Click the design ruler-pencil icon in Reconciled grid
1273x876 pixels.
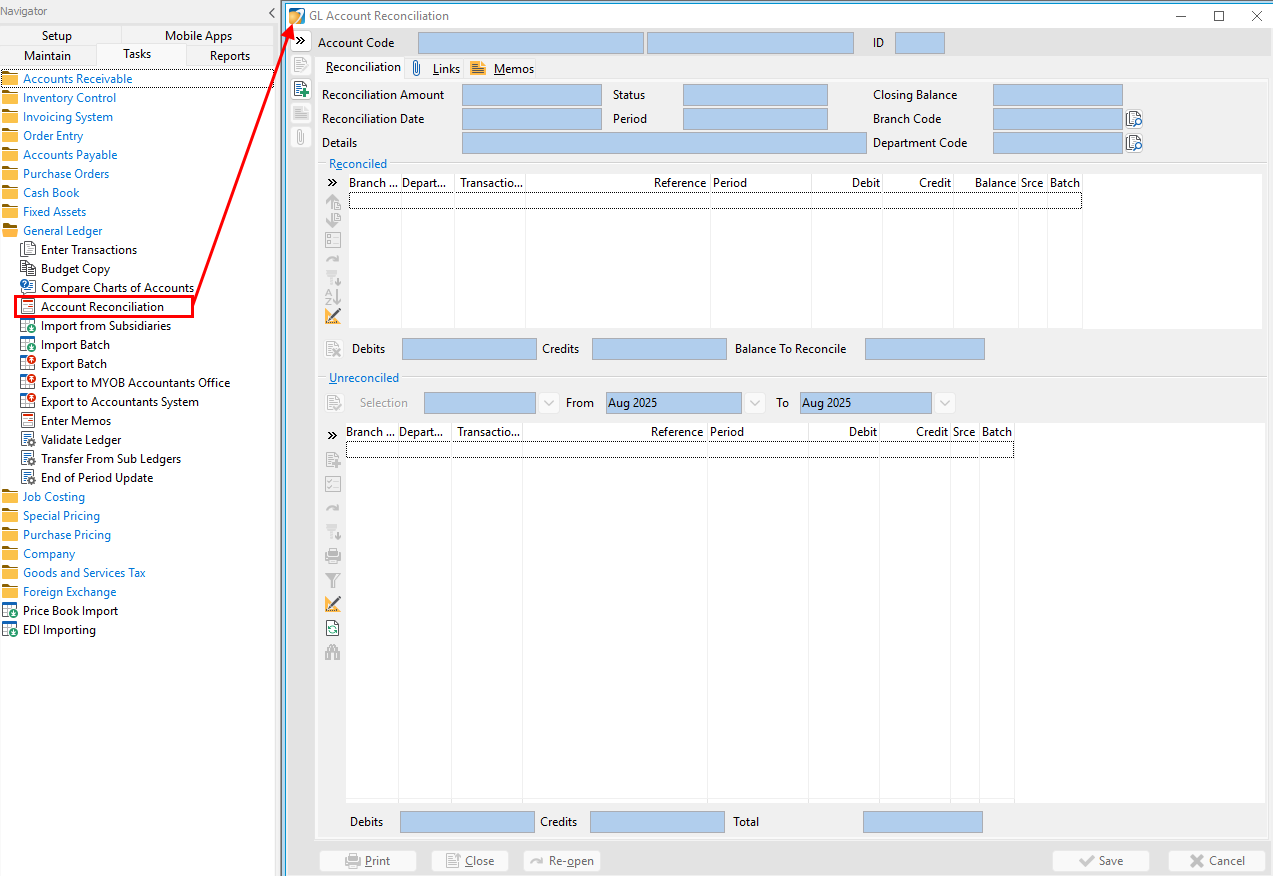[333, 316]
